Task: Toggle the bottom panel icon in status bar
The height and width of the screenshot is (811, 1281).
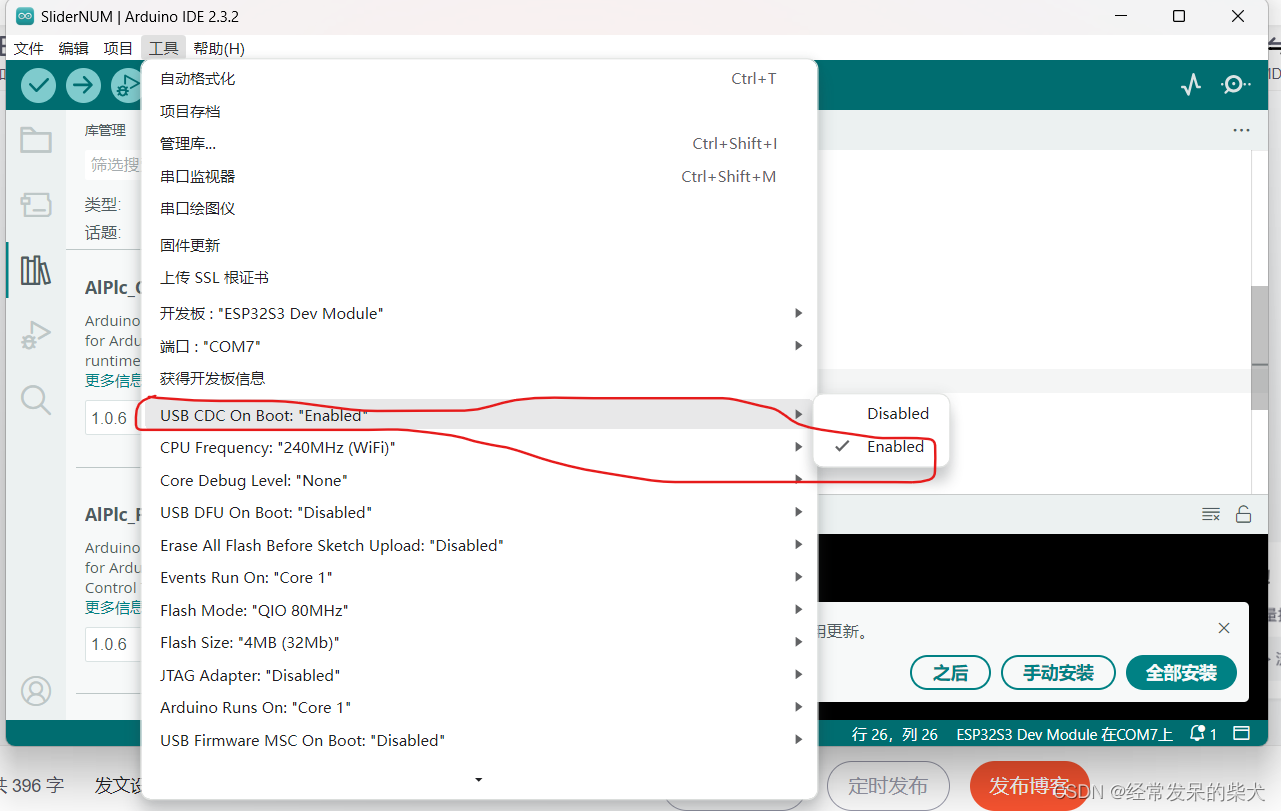Action: coord(1241,734)
